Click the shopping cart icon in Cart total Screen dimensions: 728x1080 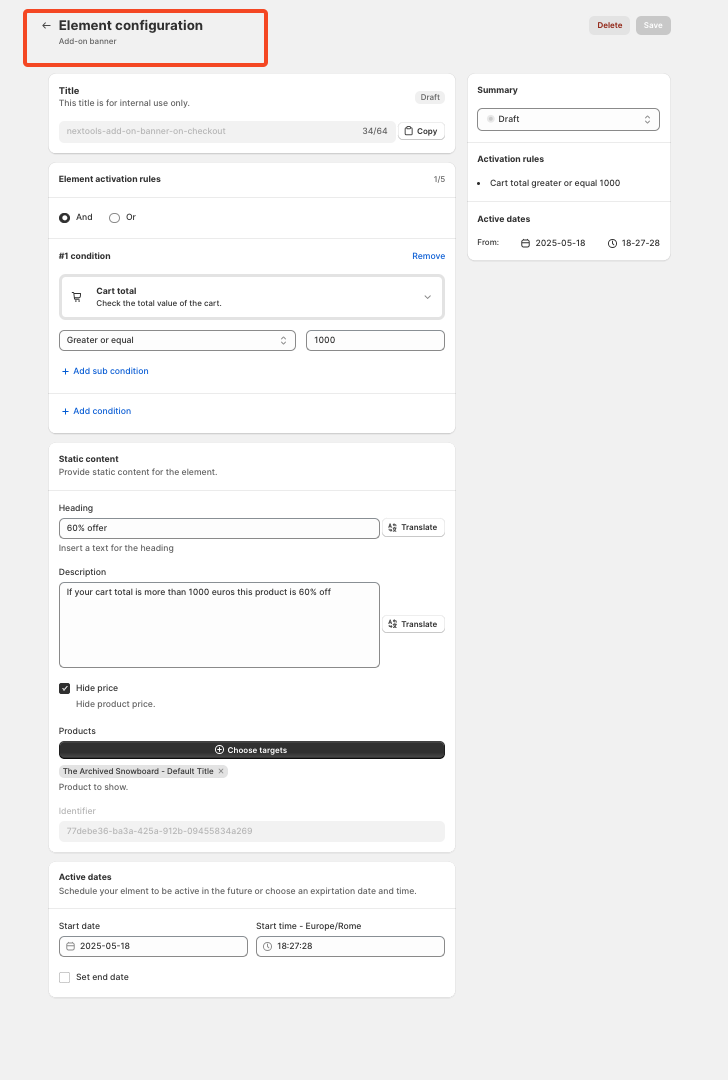click(x=77, y=297)
